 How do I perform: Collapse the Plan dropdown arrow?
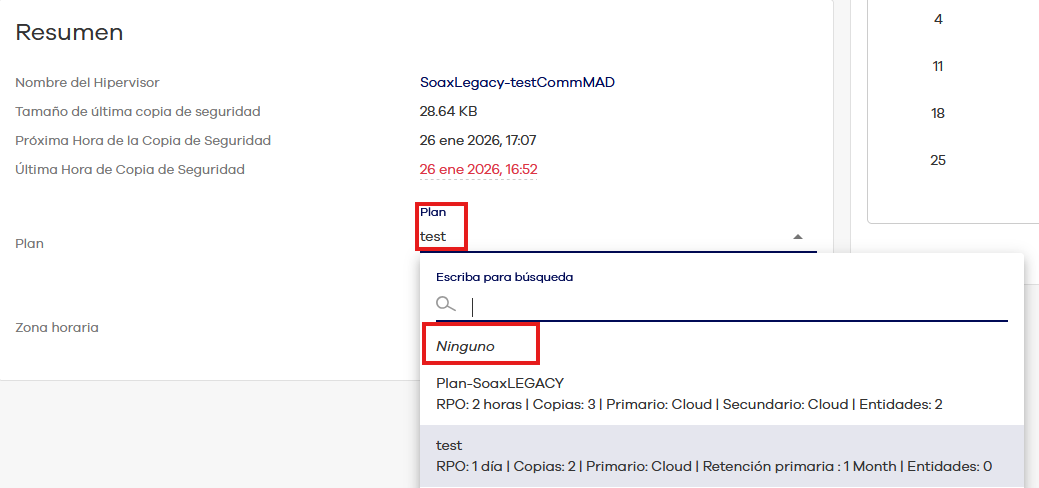point(798,237)
